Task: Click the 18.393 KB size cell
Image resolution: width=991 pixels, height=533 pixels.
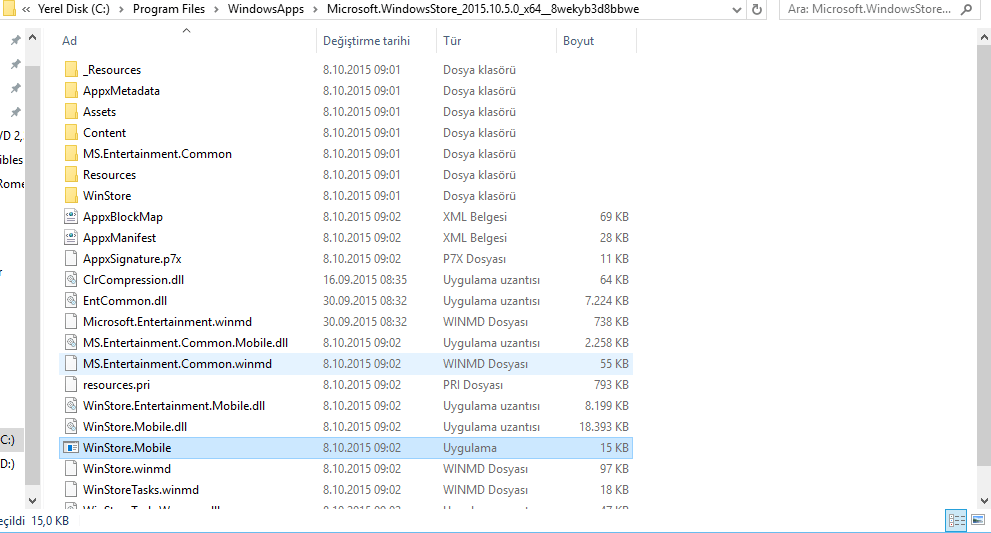Action: (x=604, y=426)
